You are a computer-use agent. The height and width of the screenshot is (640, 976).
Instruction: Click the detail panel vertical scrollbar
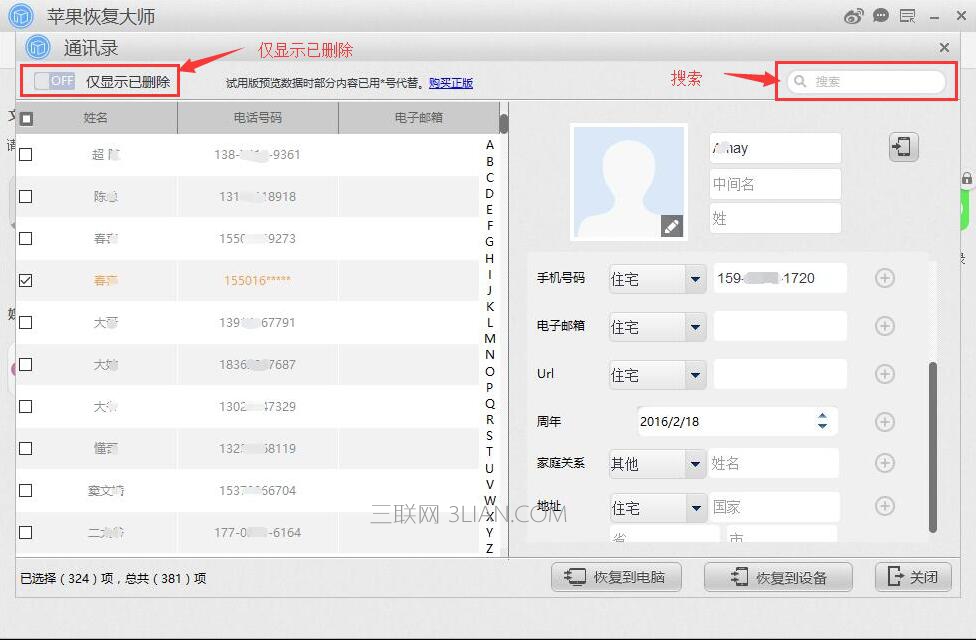point(932,447)
